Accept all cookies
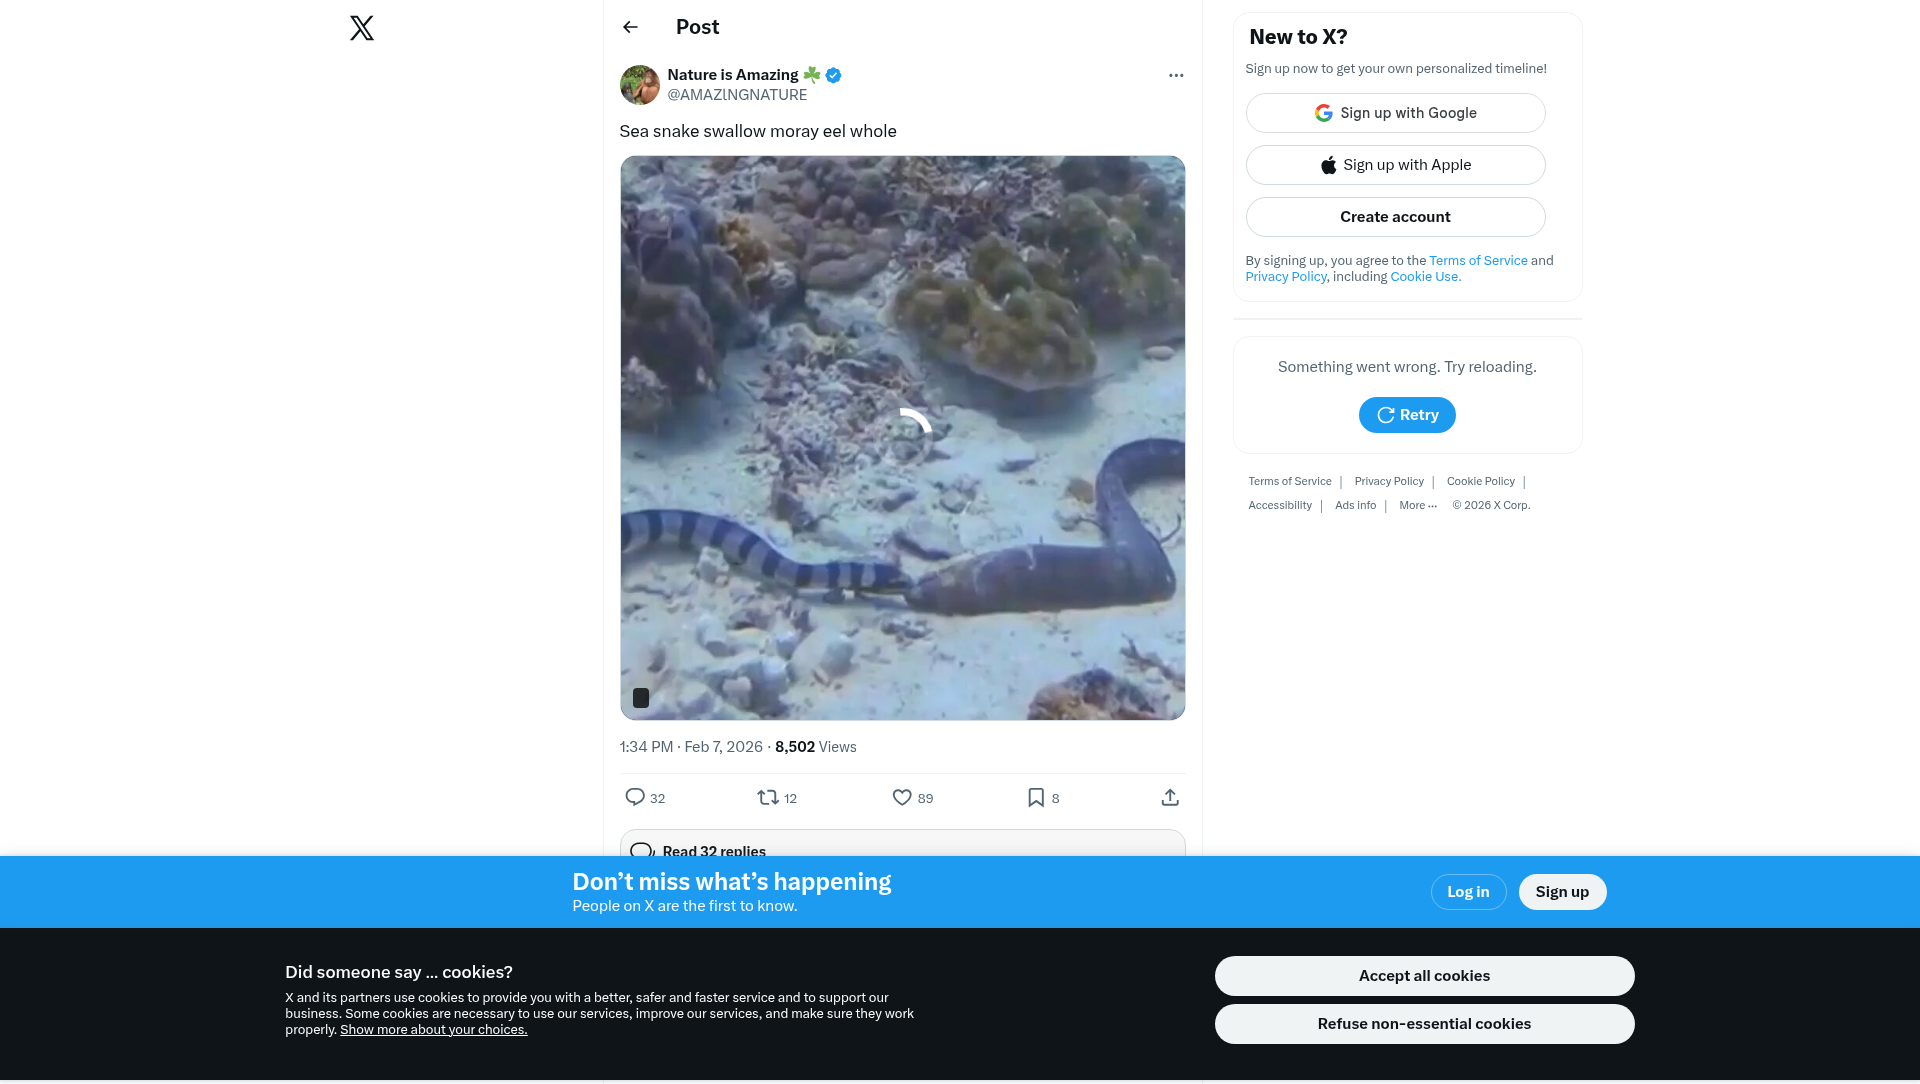 click(x=1424, y=976)
